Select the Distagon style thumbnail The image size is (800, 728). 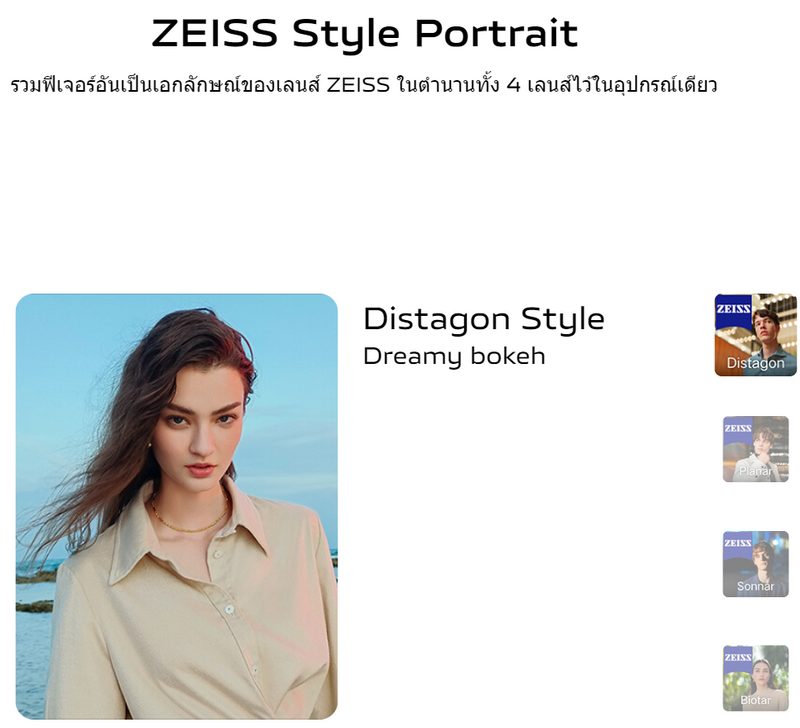755,335
